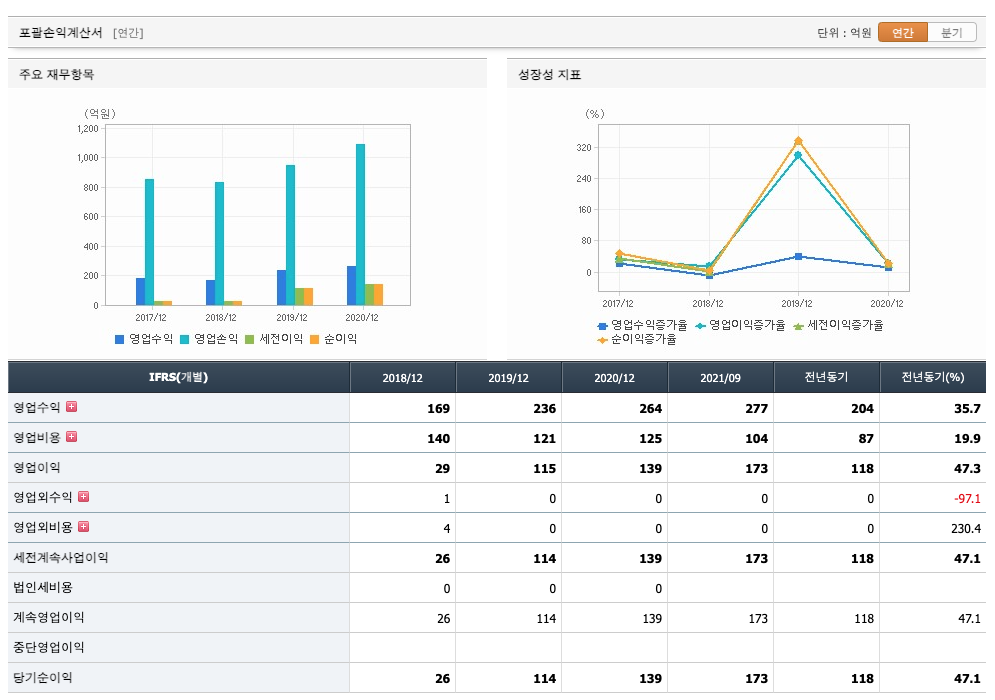Click the 277 value in 영업수익 row
995x700 pixels.
pos(756,409)
